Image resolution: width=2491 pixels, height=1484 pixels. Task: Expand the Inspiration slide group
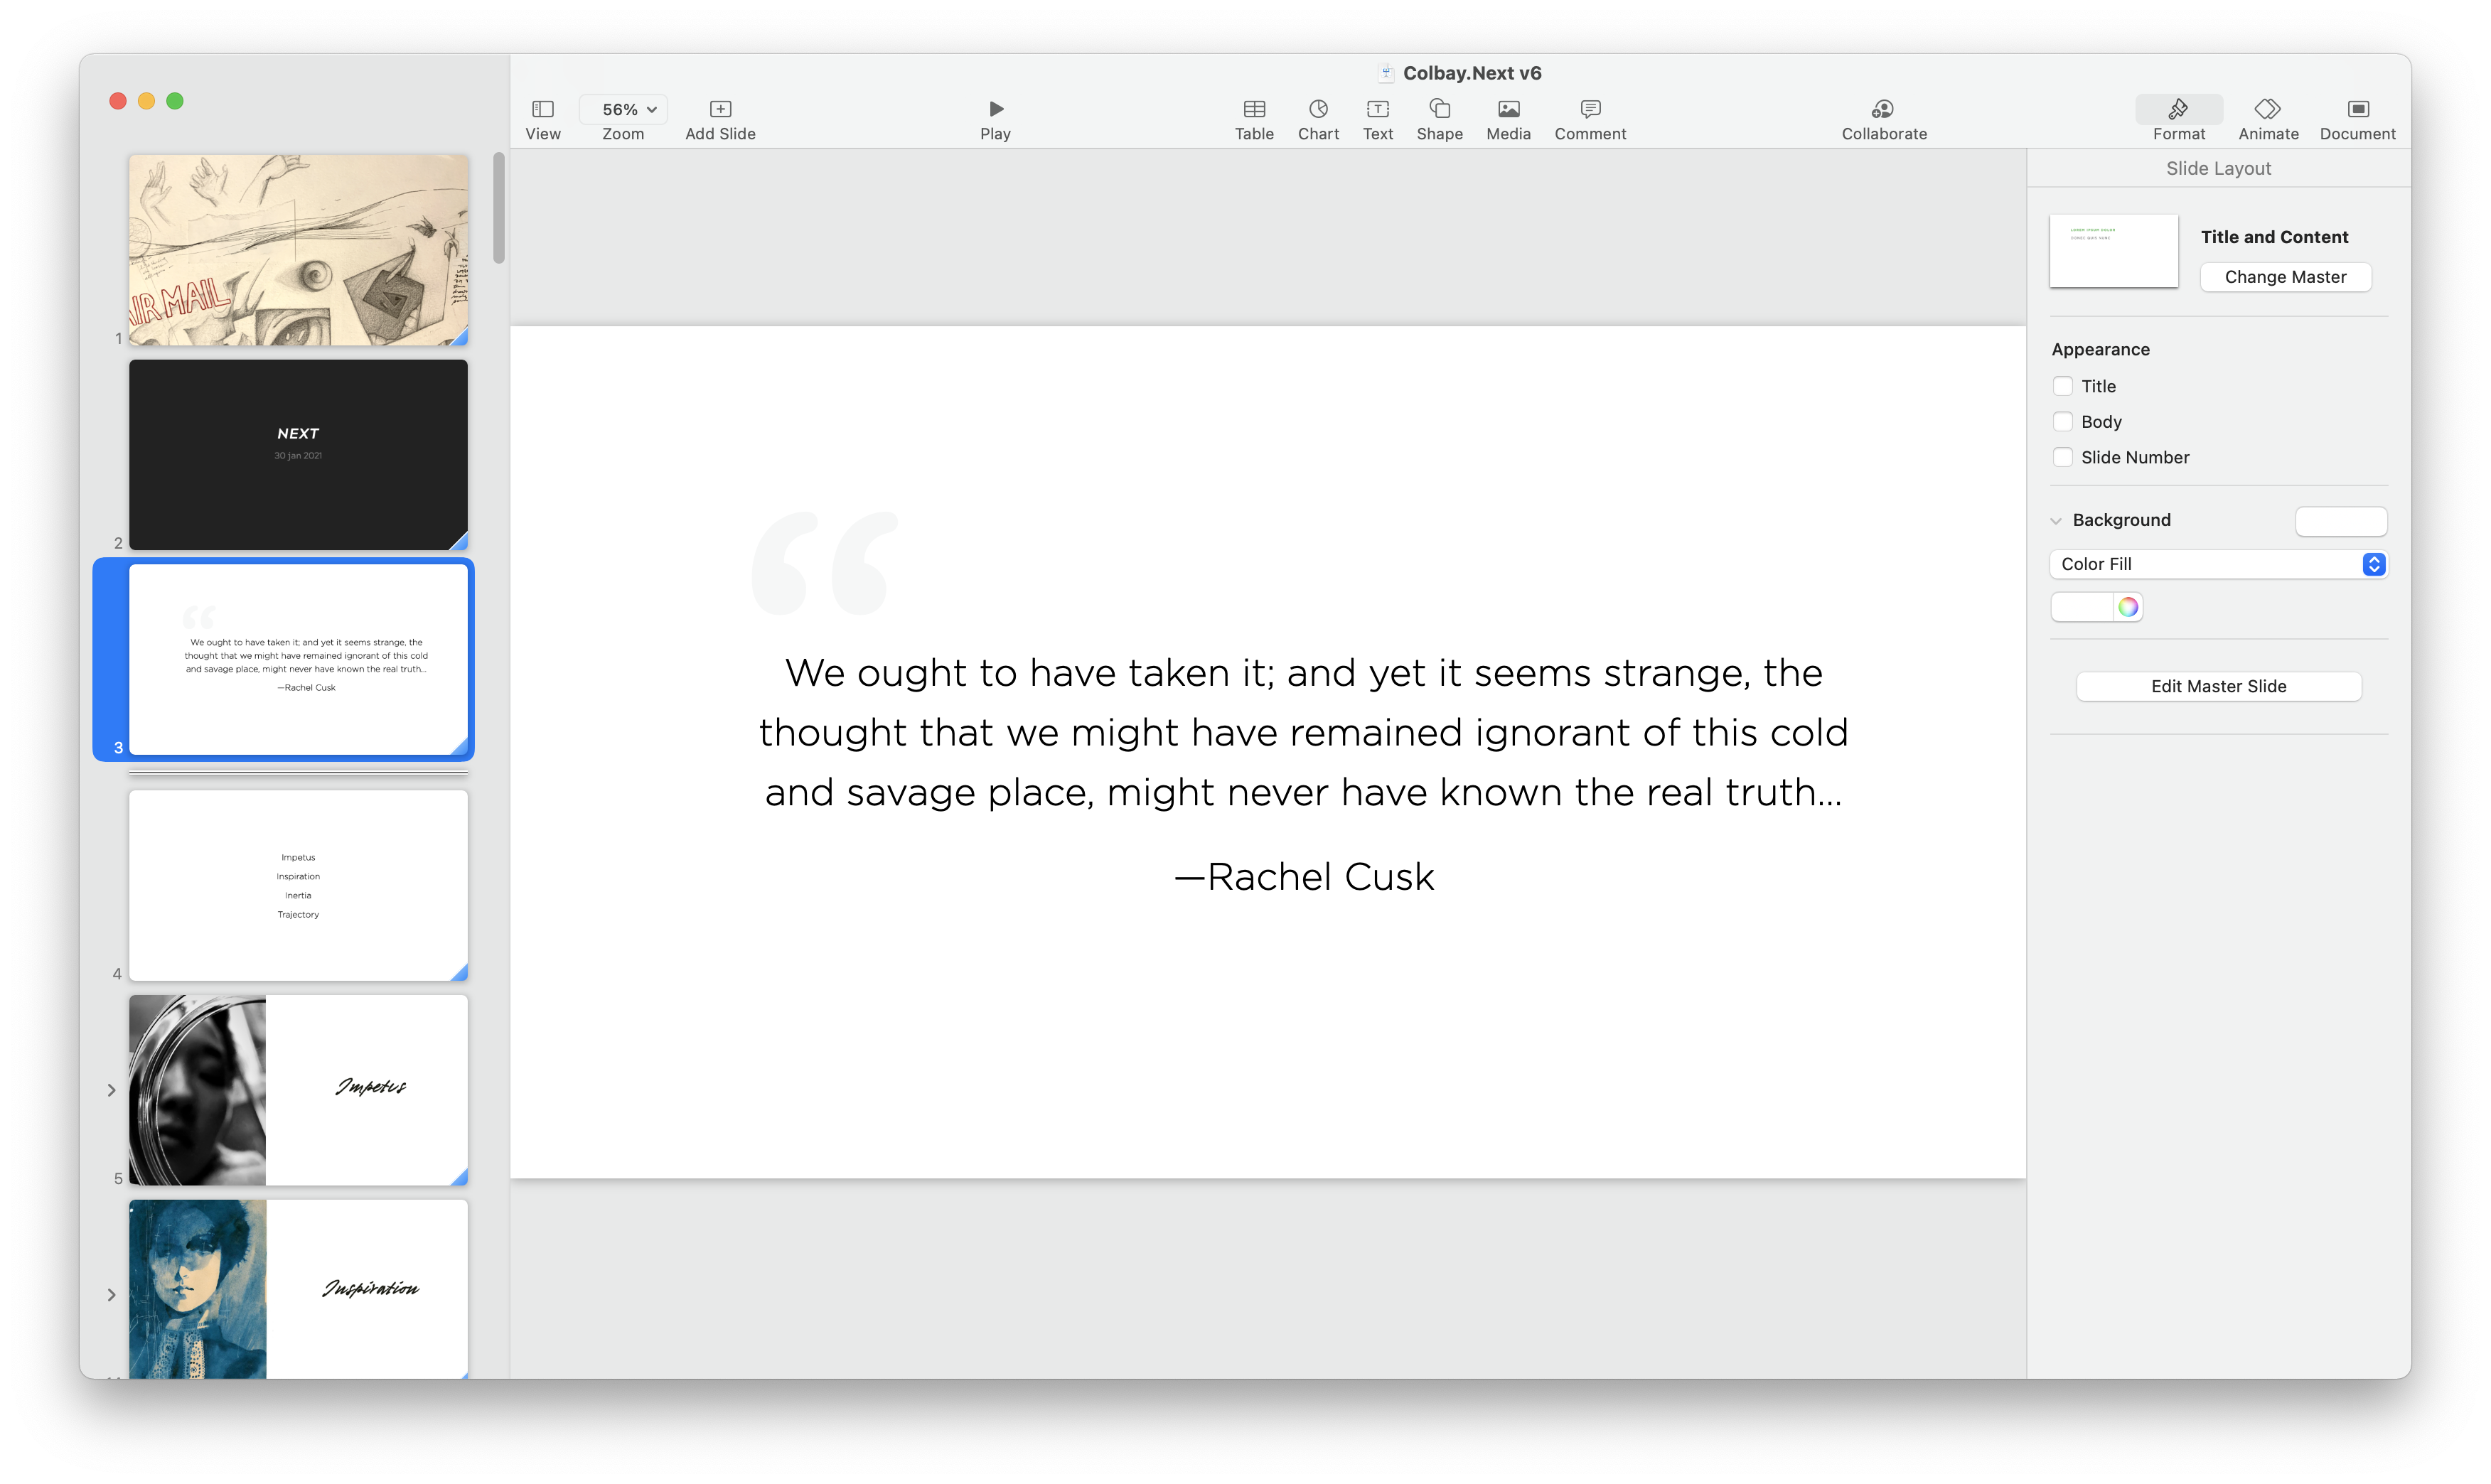(x=111, y=1295)
